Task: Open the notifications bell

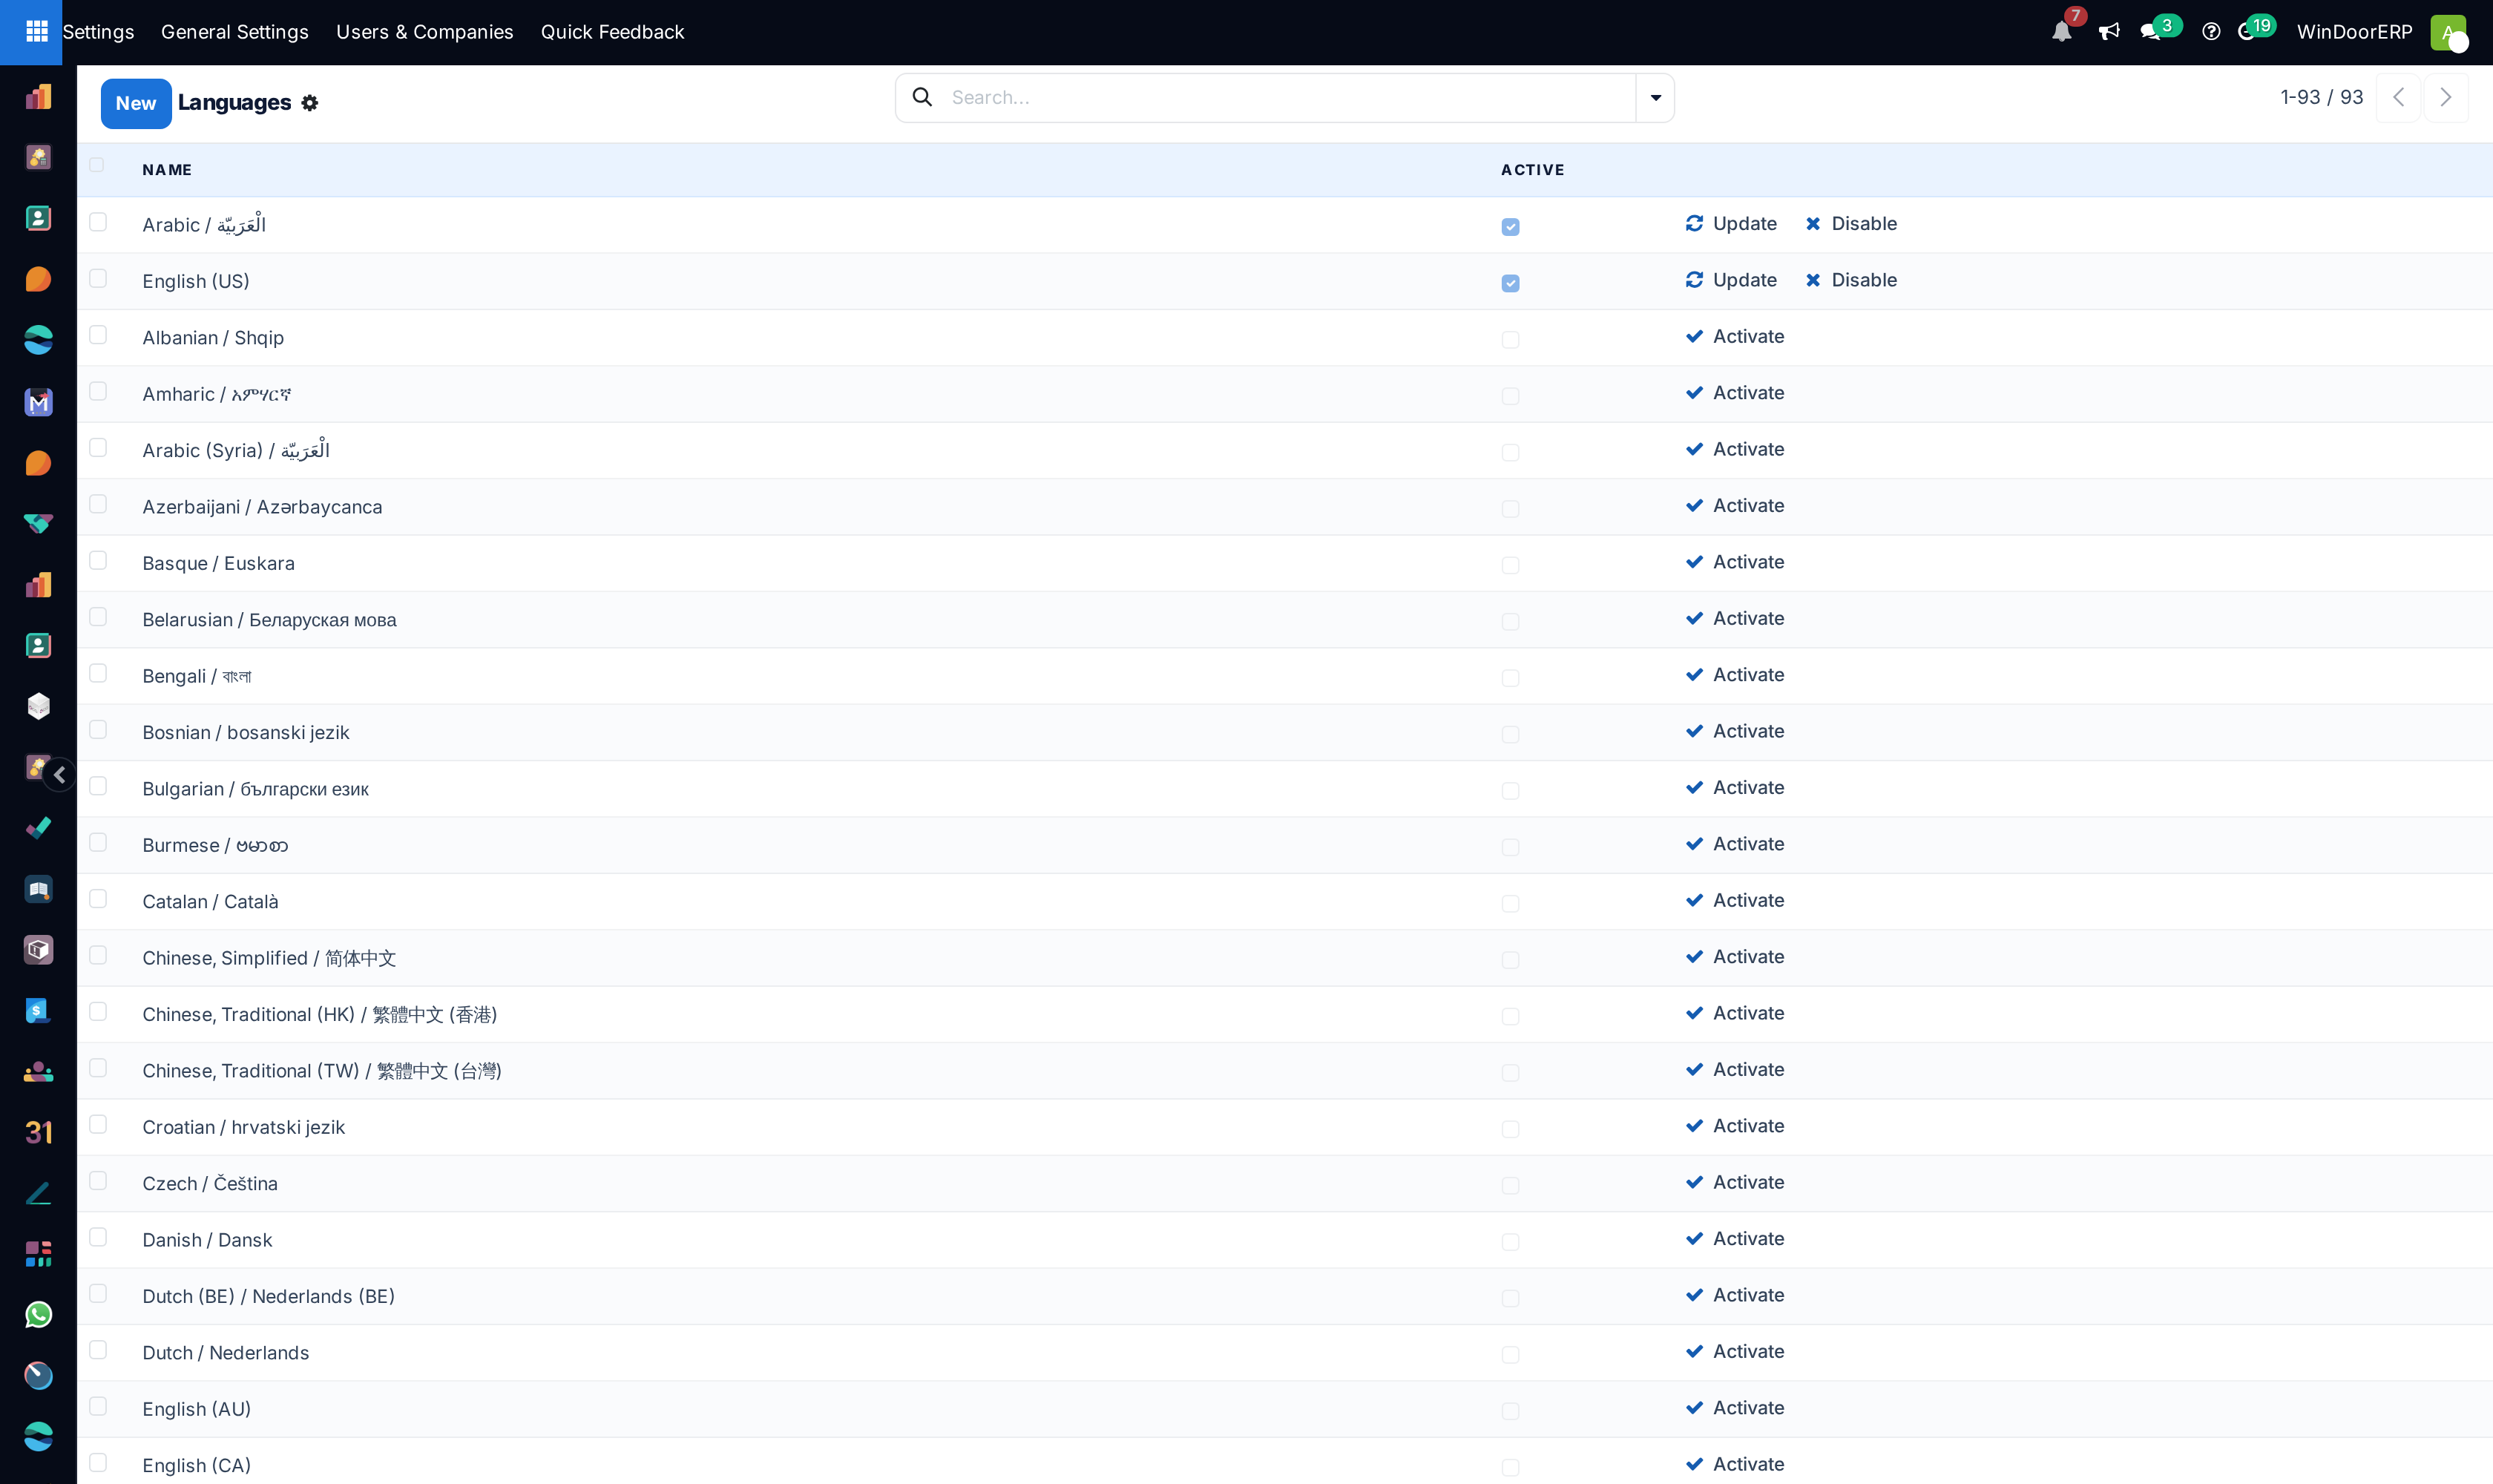Action: 2061,32
